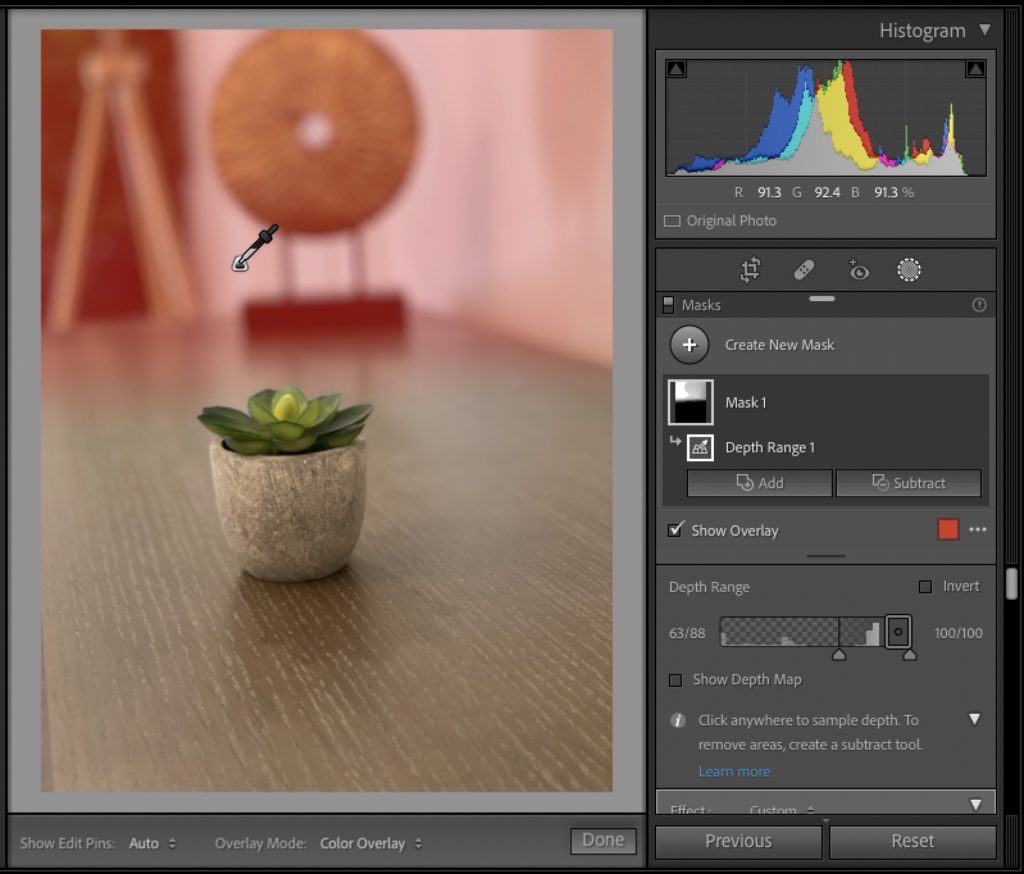Open the Show Edit Pins Auto dropdown
This screenshot has width=1024, height=874.
pyautogui.click(x=152, y=843)
